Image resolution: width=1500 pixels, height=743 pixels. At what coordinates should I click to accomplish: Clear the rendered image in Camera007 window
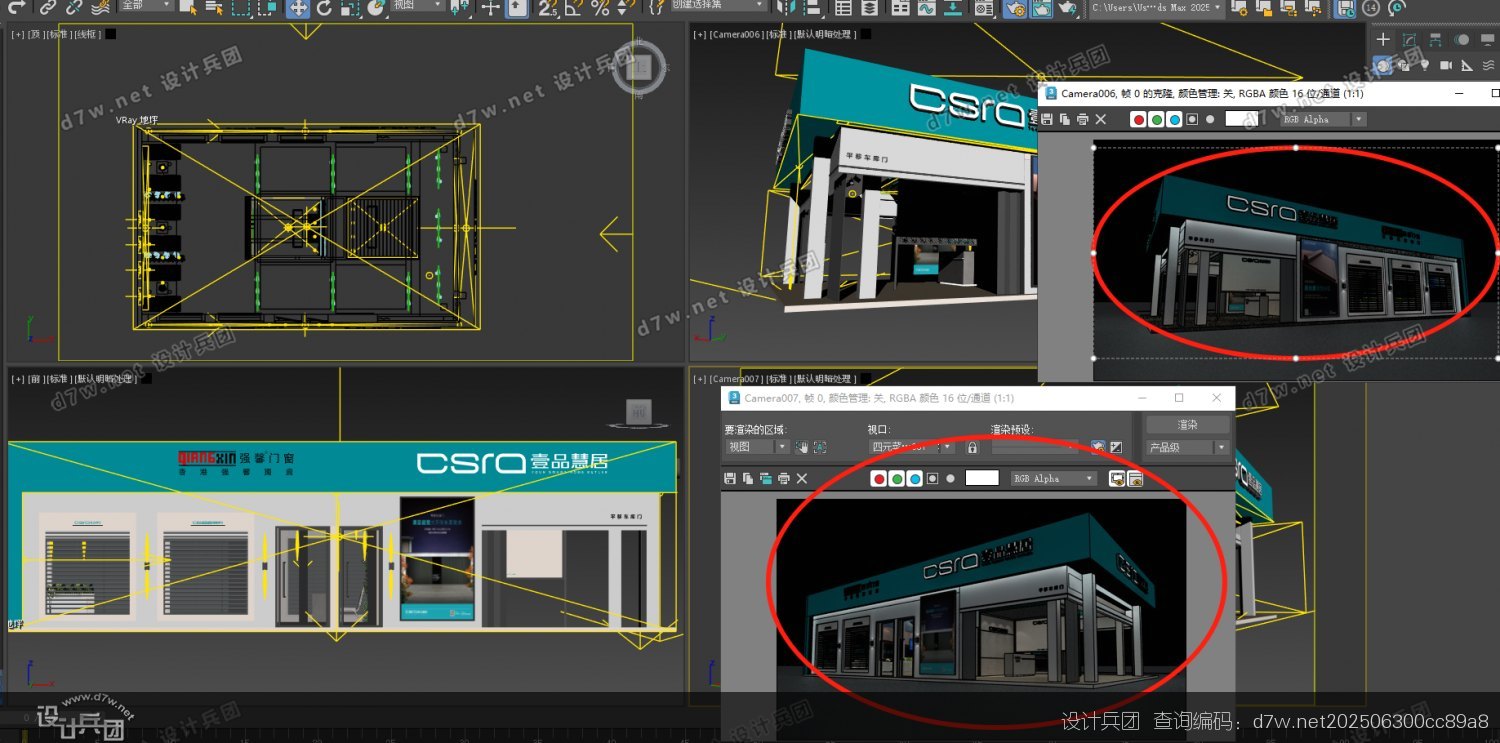click(x=802, y=479)
